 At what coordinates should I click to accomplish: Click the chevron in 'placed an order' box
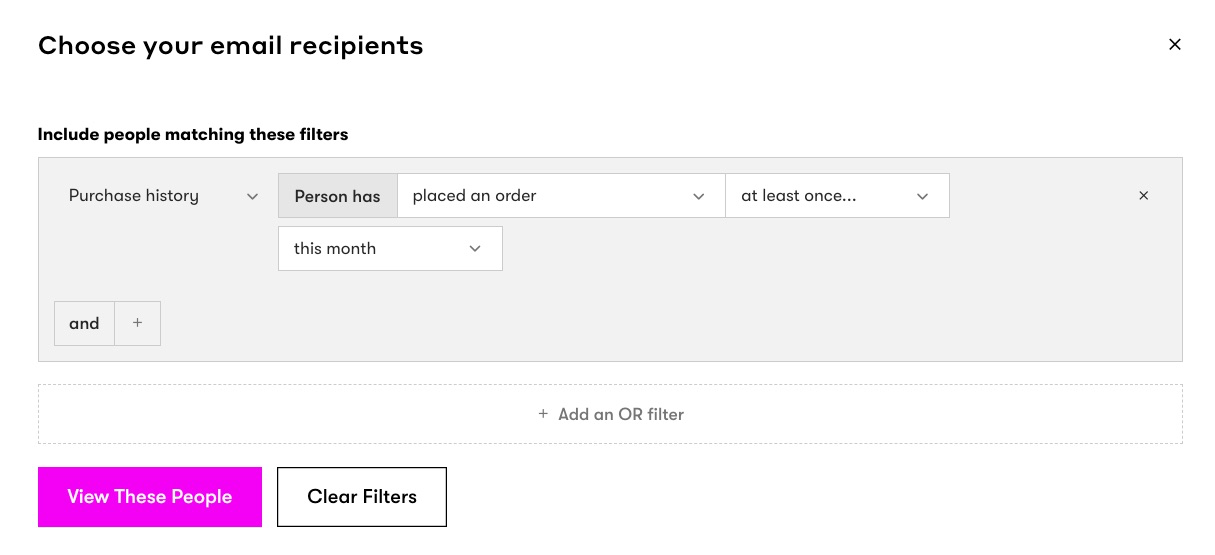click(x=699, y=197)
